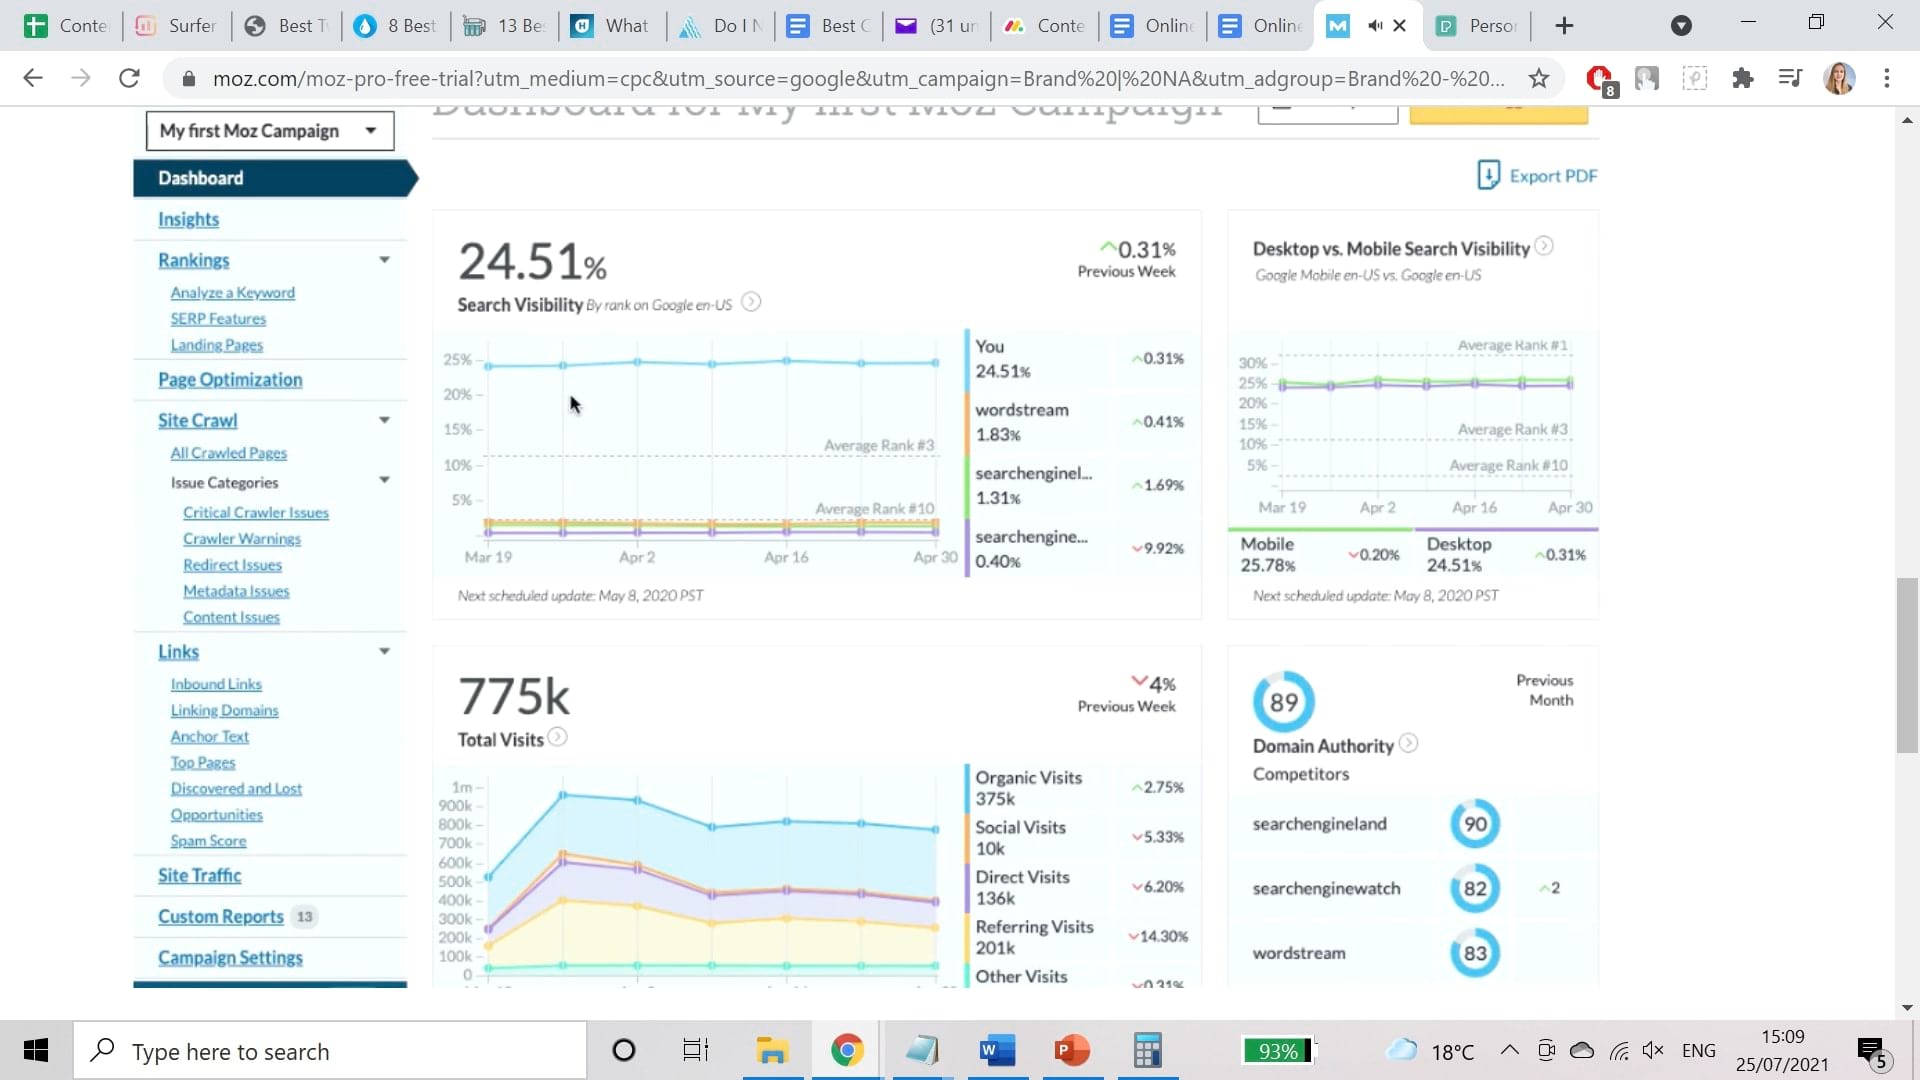Open the notification center icon
The image size is (1920, 1080).
click(x=1871, y=1051)
